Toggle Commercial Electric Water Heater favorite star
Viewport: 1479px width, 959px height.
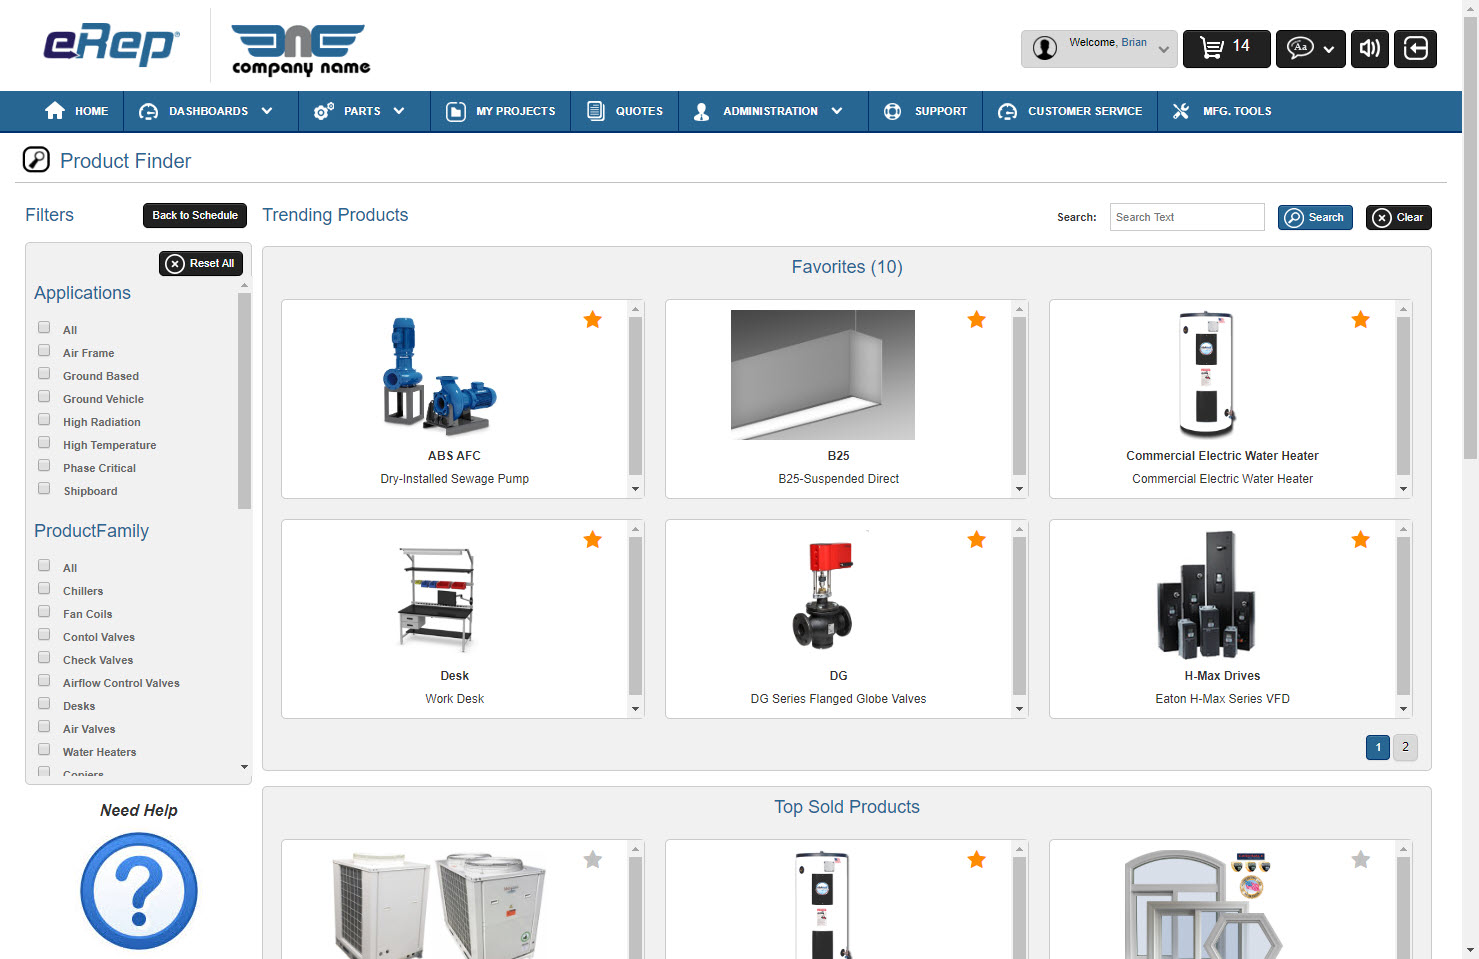point(1361,320)
